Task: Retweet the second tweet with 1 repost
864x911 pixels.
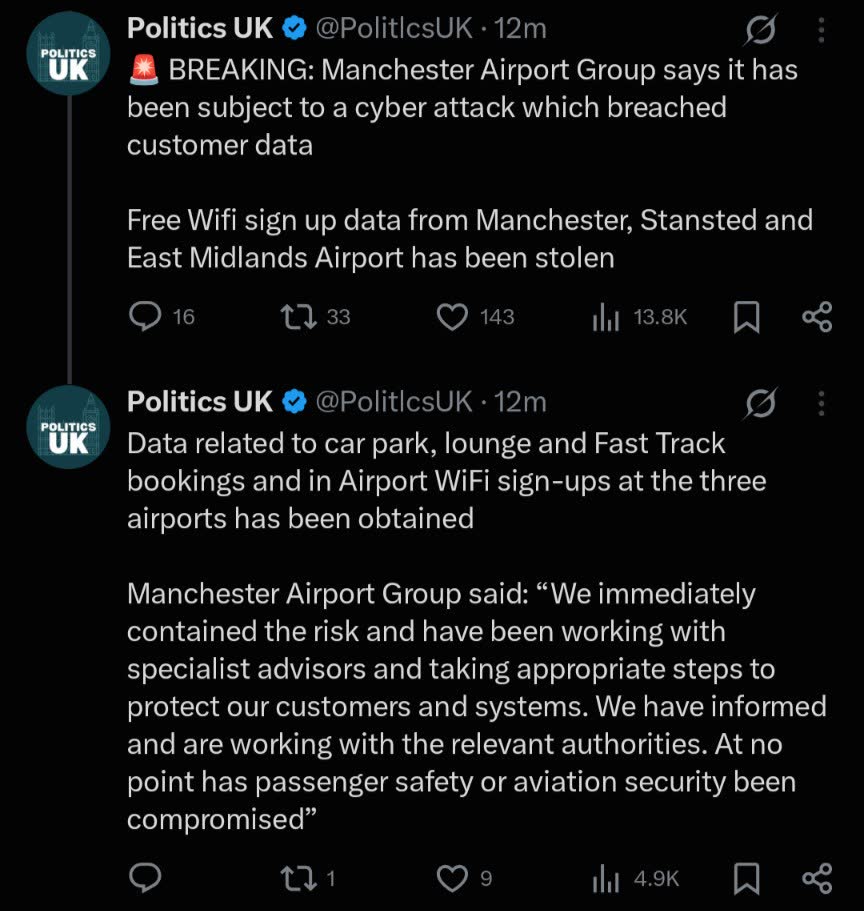Action: (x=299, y=878)
